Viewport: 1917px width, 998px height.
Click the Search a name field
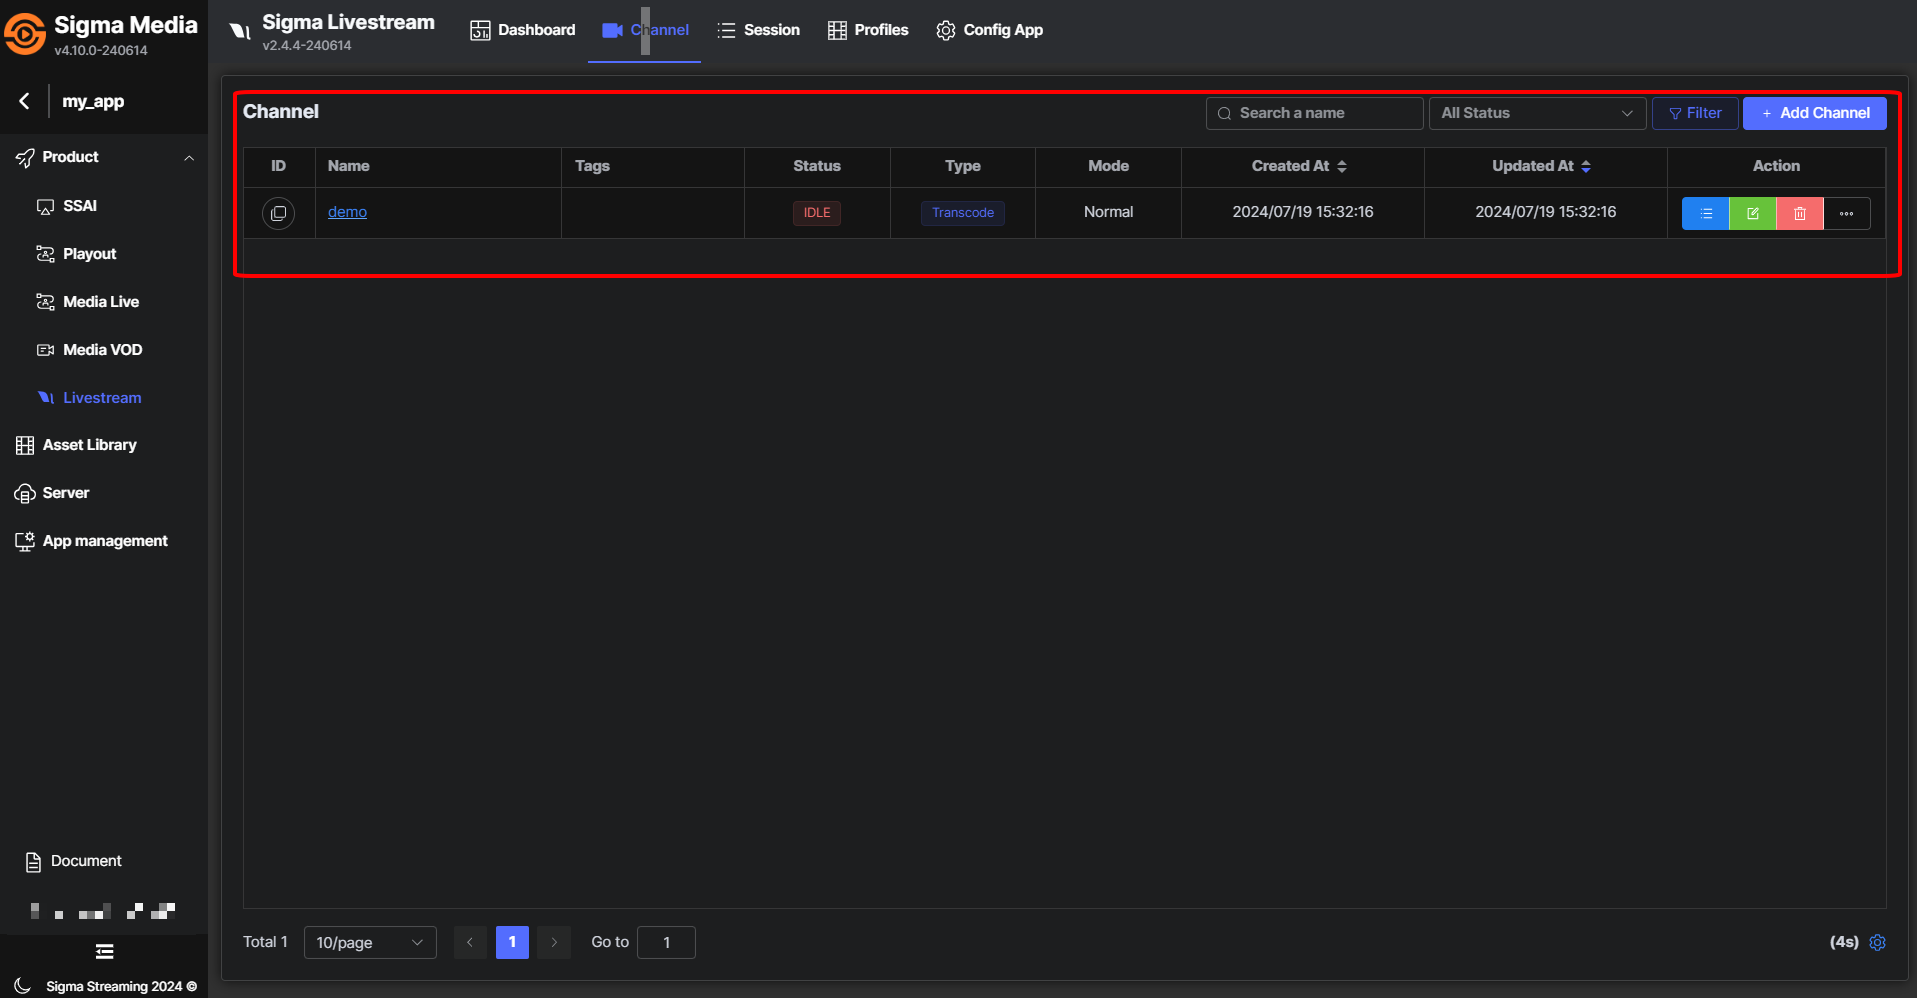pos(1314,113)
